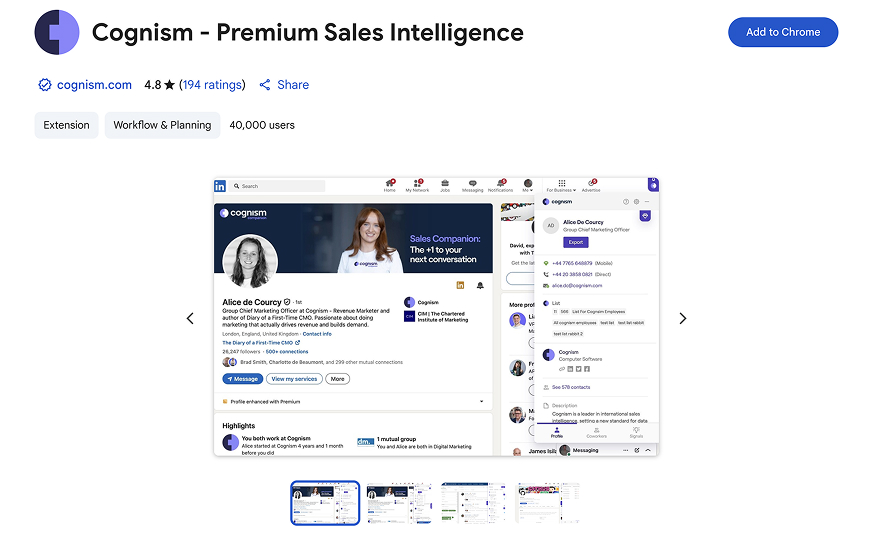This screenshot has width=878, height=543.
Task: Click the main LinkedIn preview screenshot
Action: coord(436,317)
